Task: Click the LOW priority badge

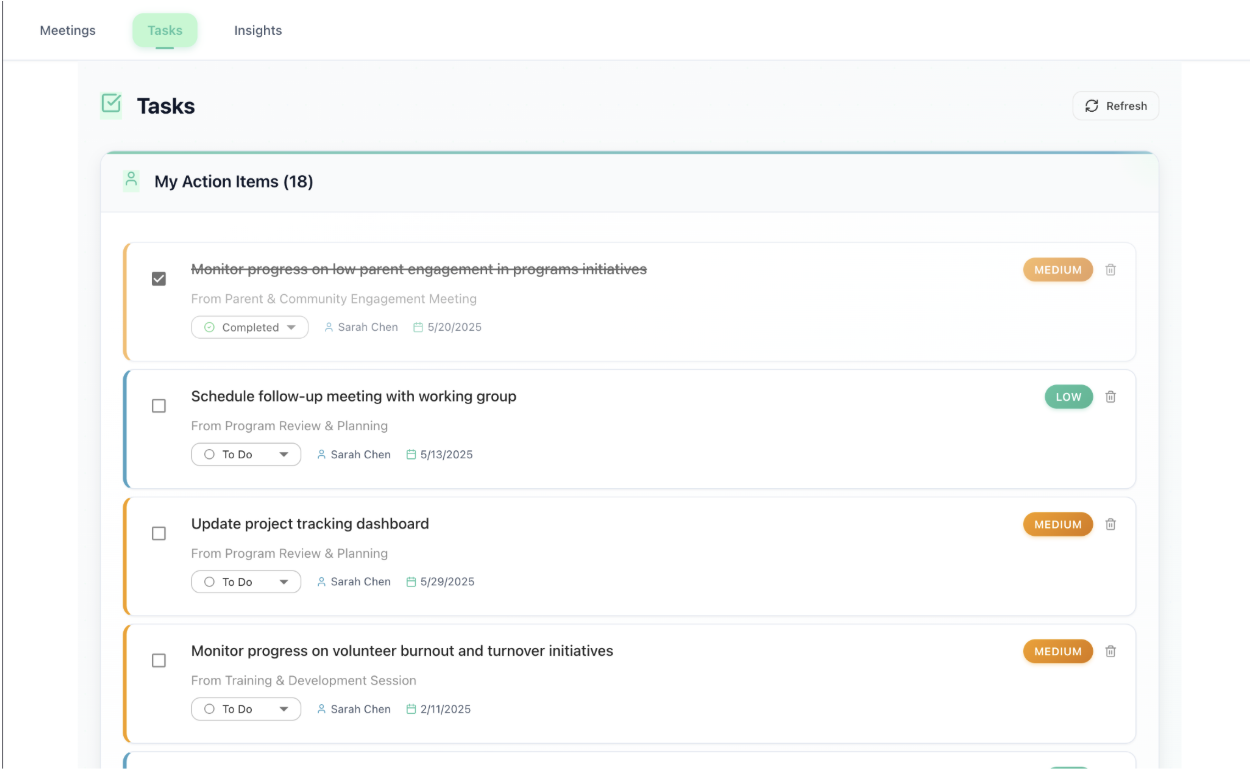Action: [x=1069, y=397]
